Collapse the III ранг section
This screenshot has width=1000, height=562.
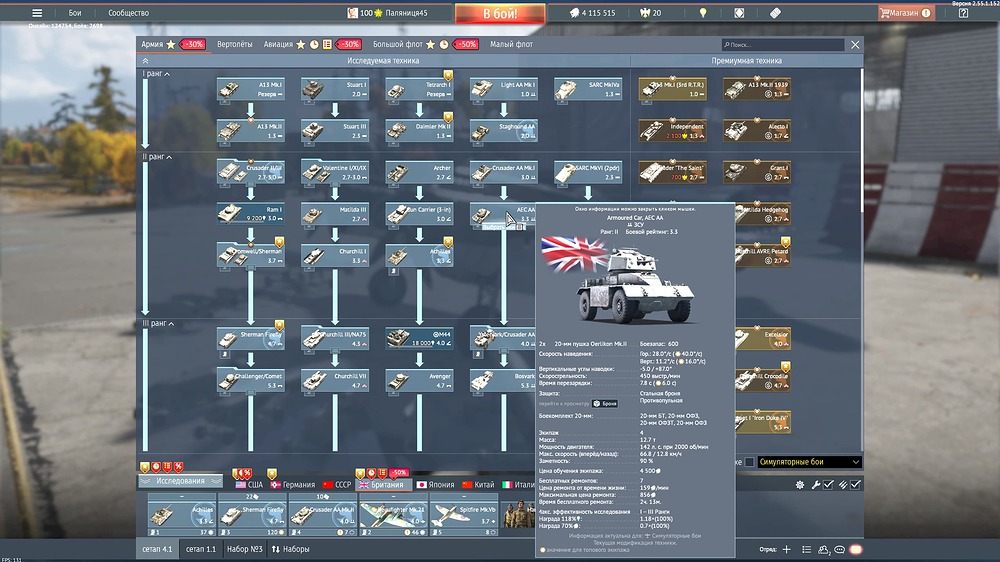(x=158, y=323)
